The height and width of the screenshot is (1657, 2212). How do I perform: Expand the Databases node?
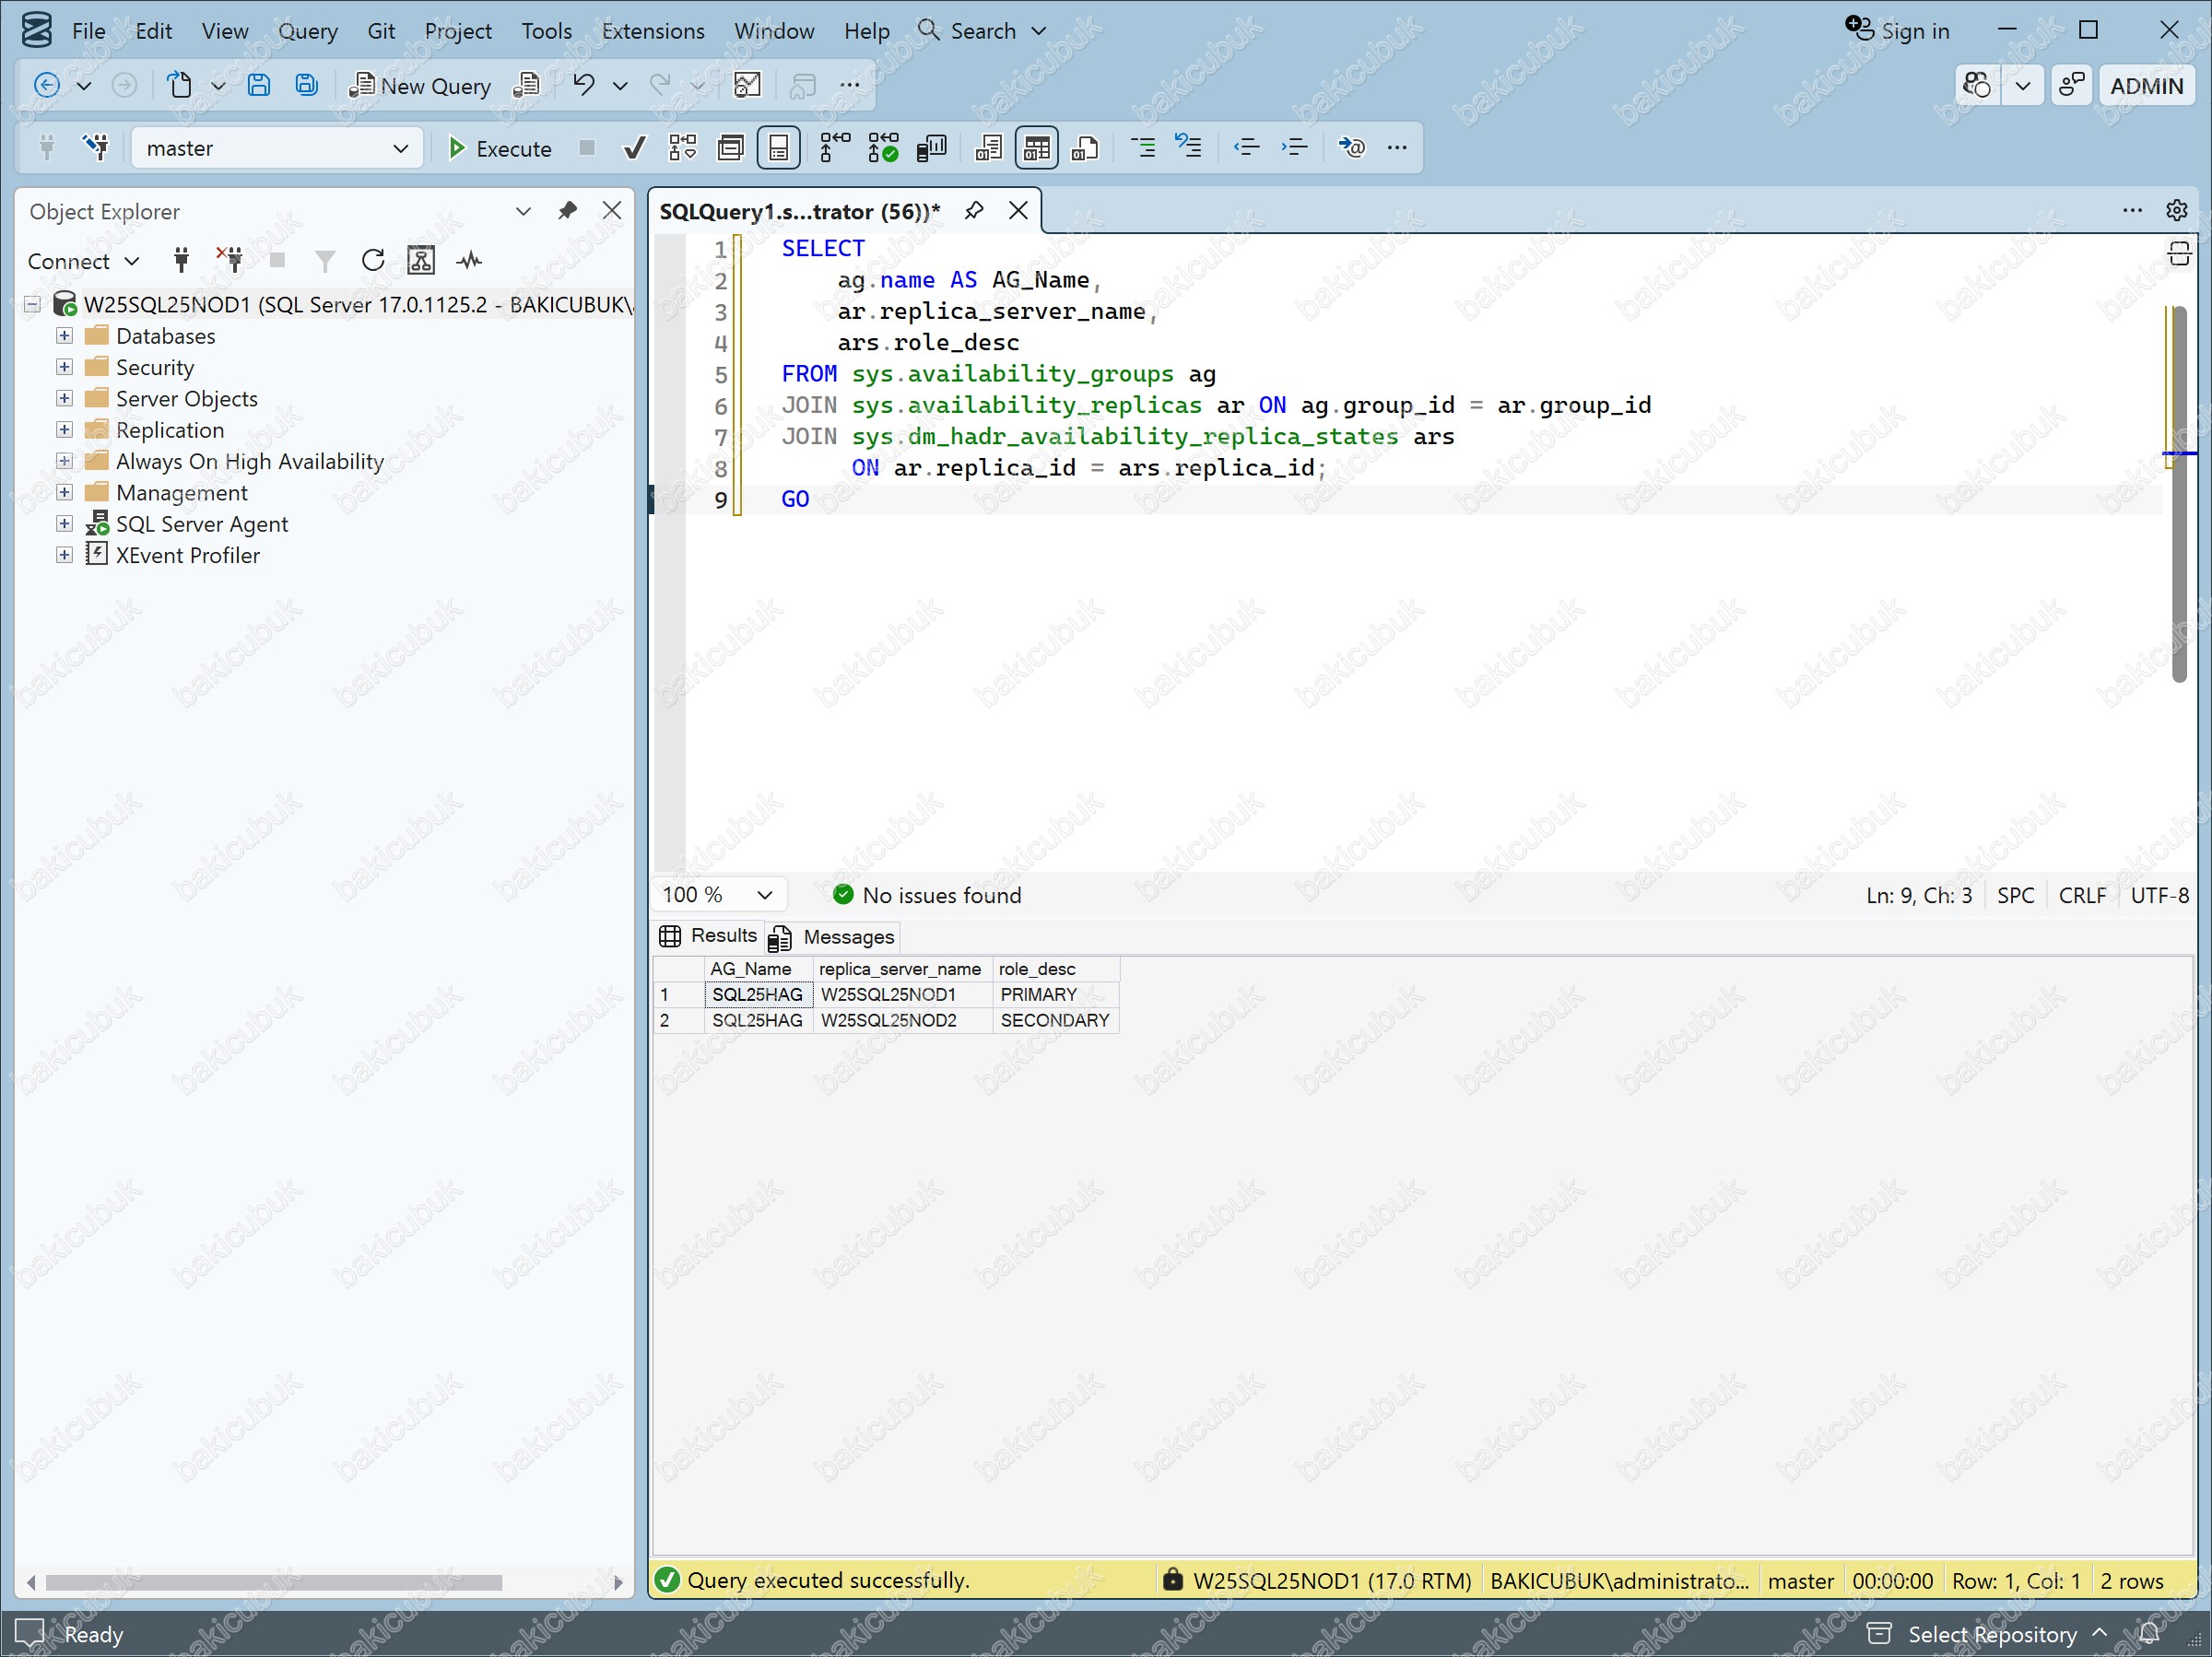point(64,336)
